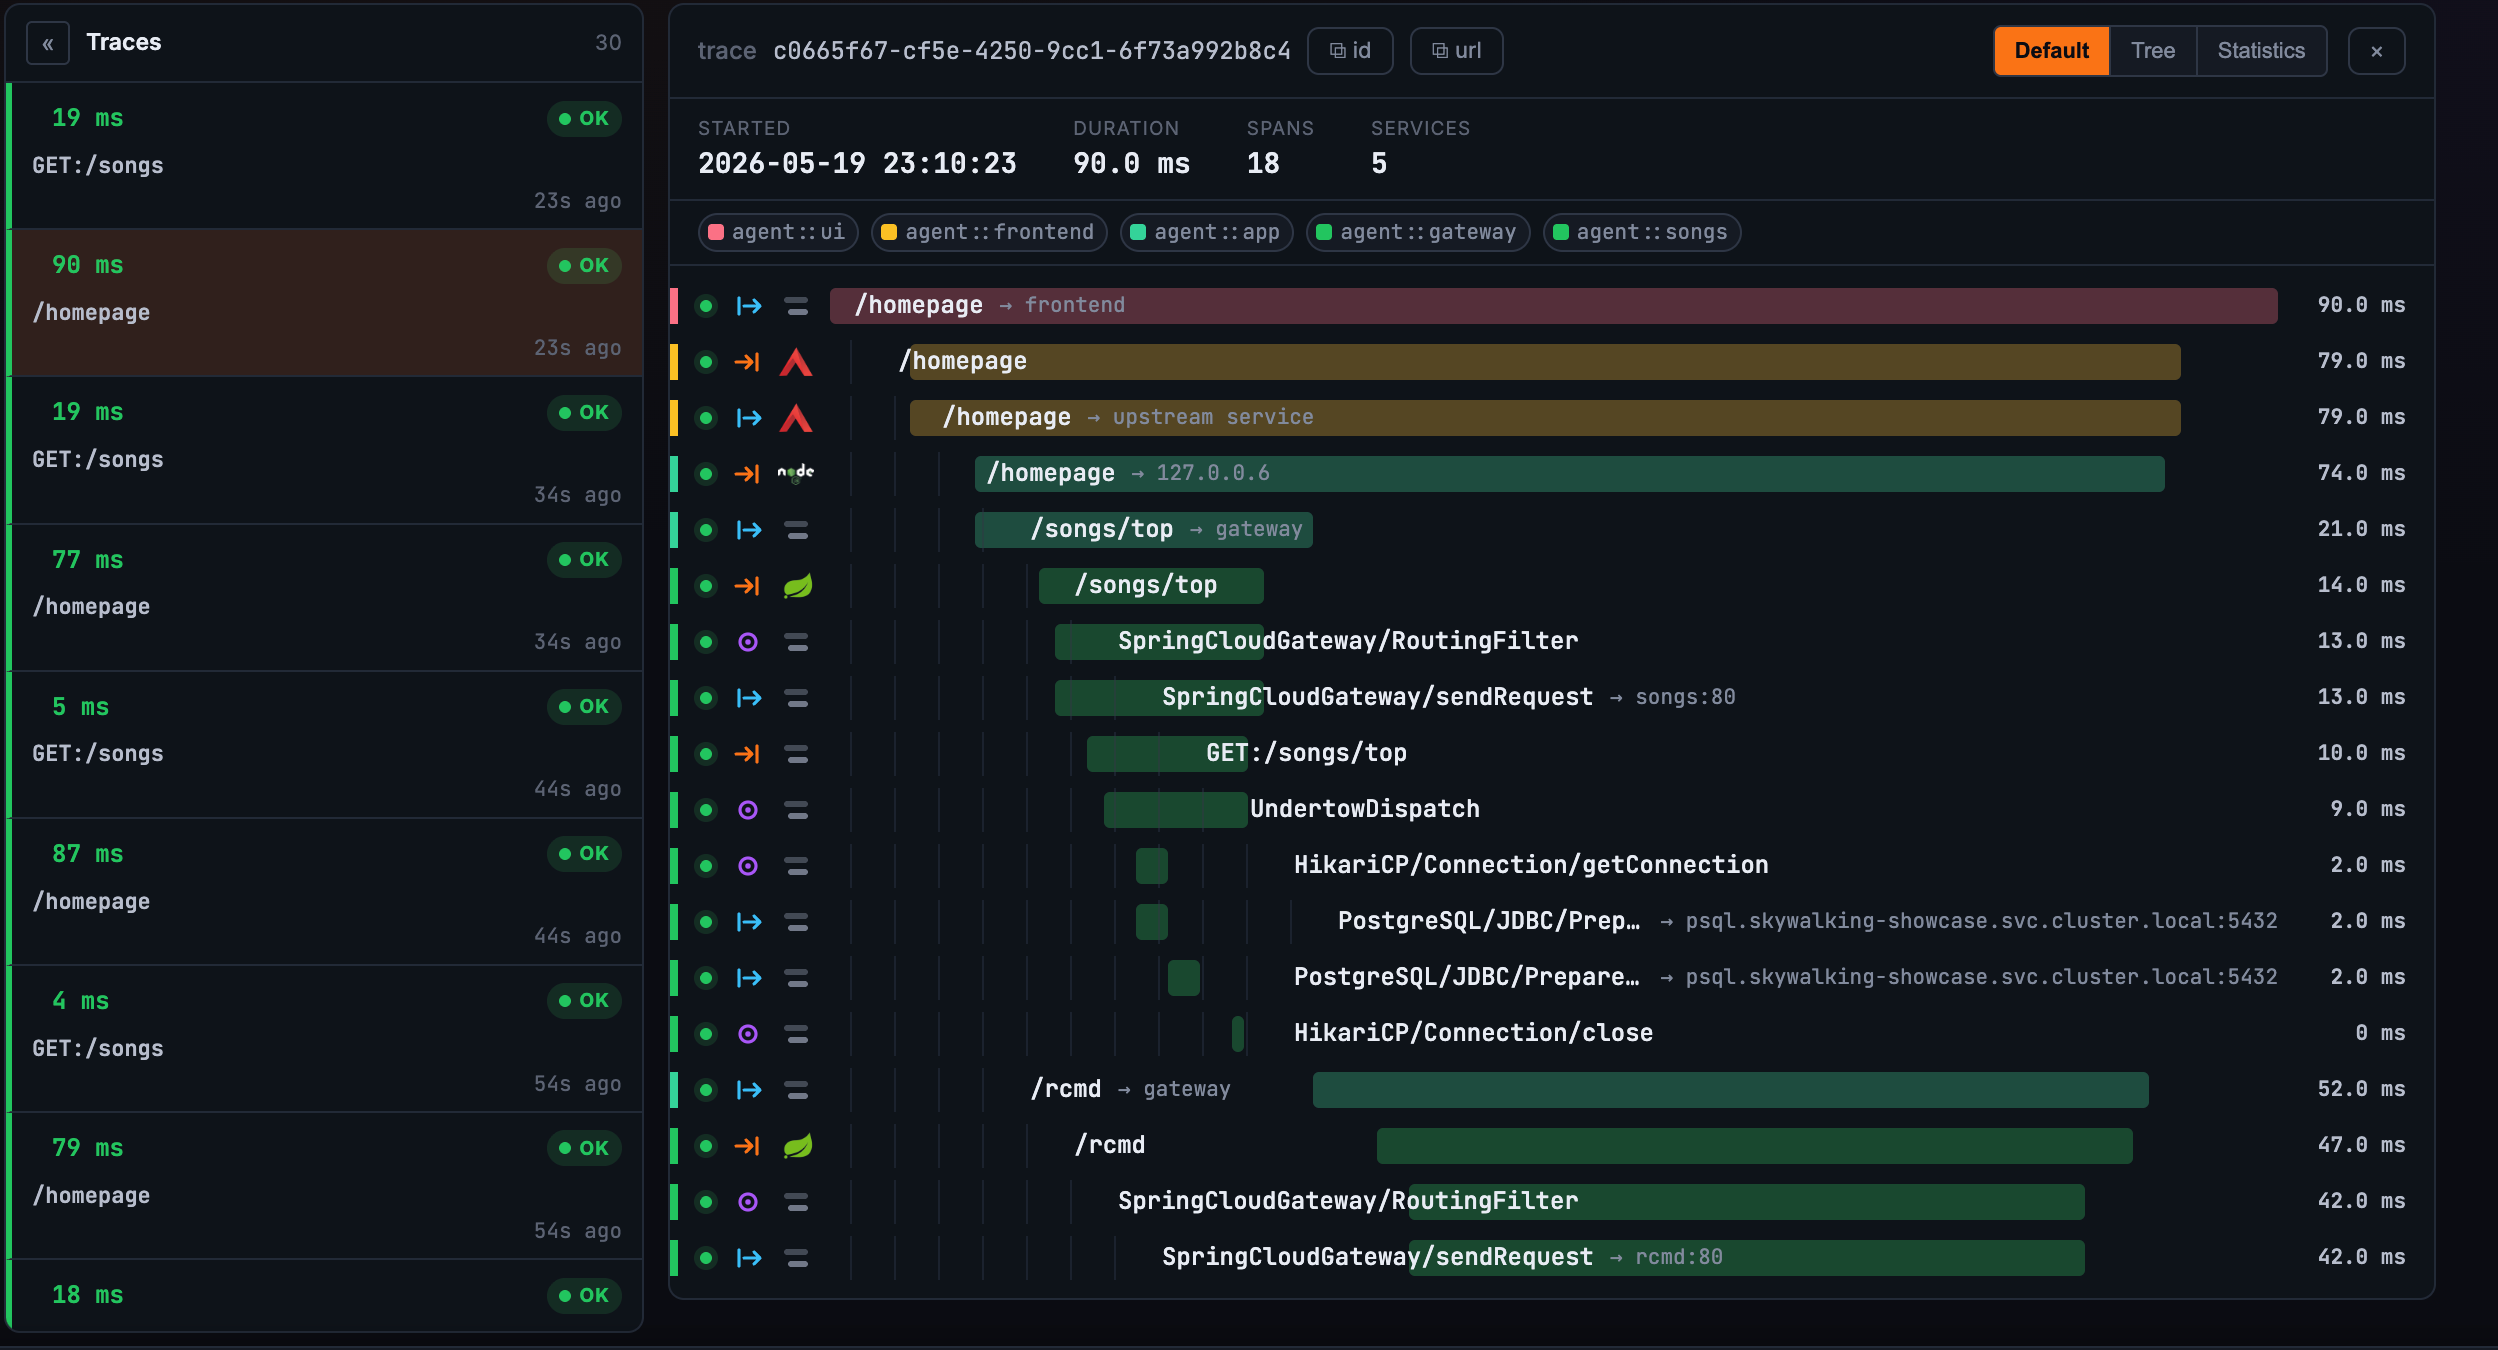Toggle the agent::songs service filter chip
This screenshot has height=1350, width=2498.
click(x=1641, y=232)
